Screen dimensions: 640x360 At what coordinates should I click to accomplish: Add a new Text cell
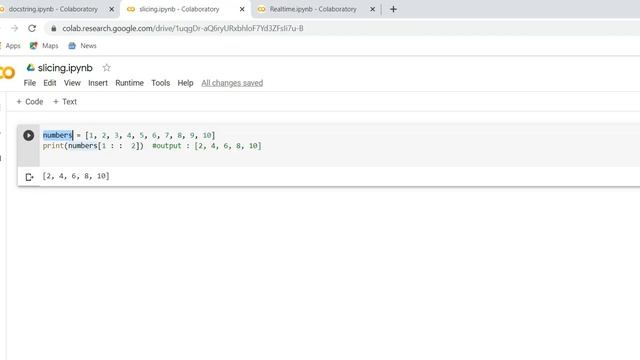65,102
